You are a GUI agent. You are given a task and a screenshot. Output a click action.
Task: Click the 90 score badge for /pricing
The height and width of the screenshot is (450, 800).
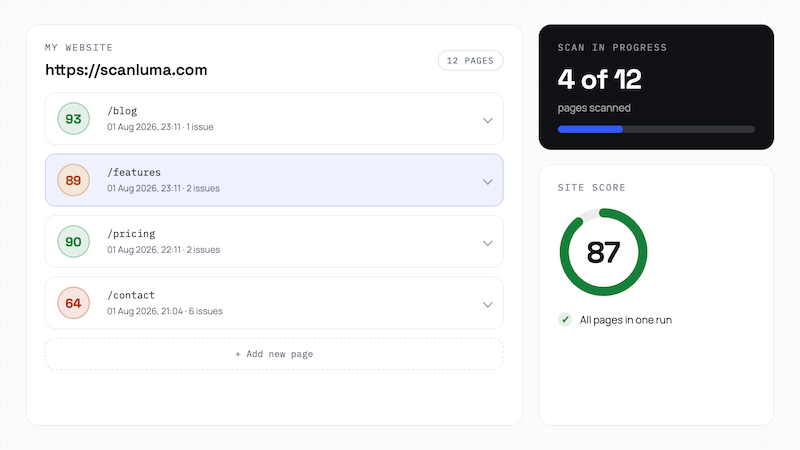(x=73, y=241)
